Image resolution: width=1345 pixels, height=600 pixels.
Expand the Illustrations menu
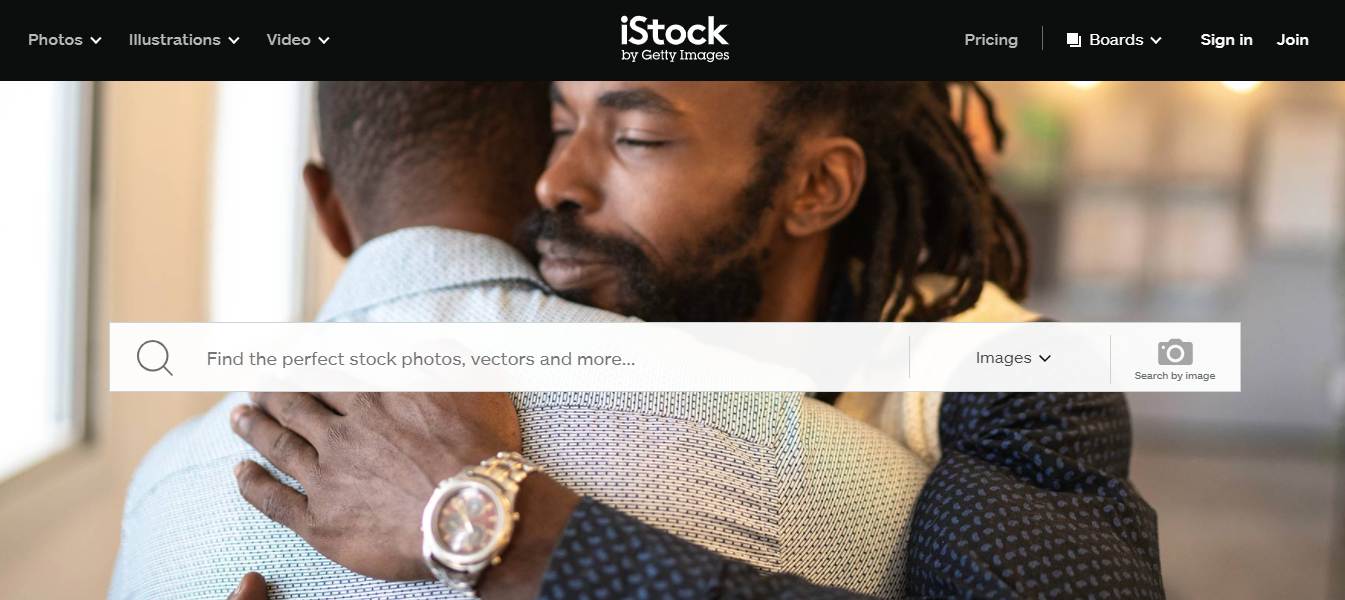coord(184,40)
